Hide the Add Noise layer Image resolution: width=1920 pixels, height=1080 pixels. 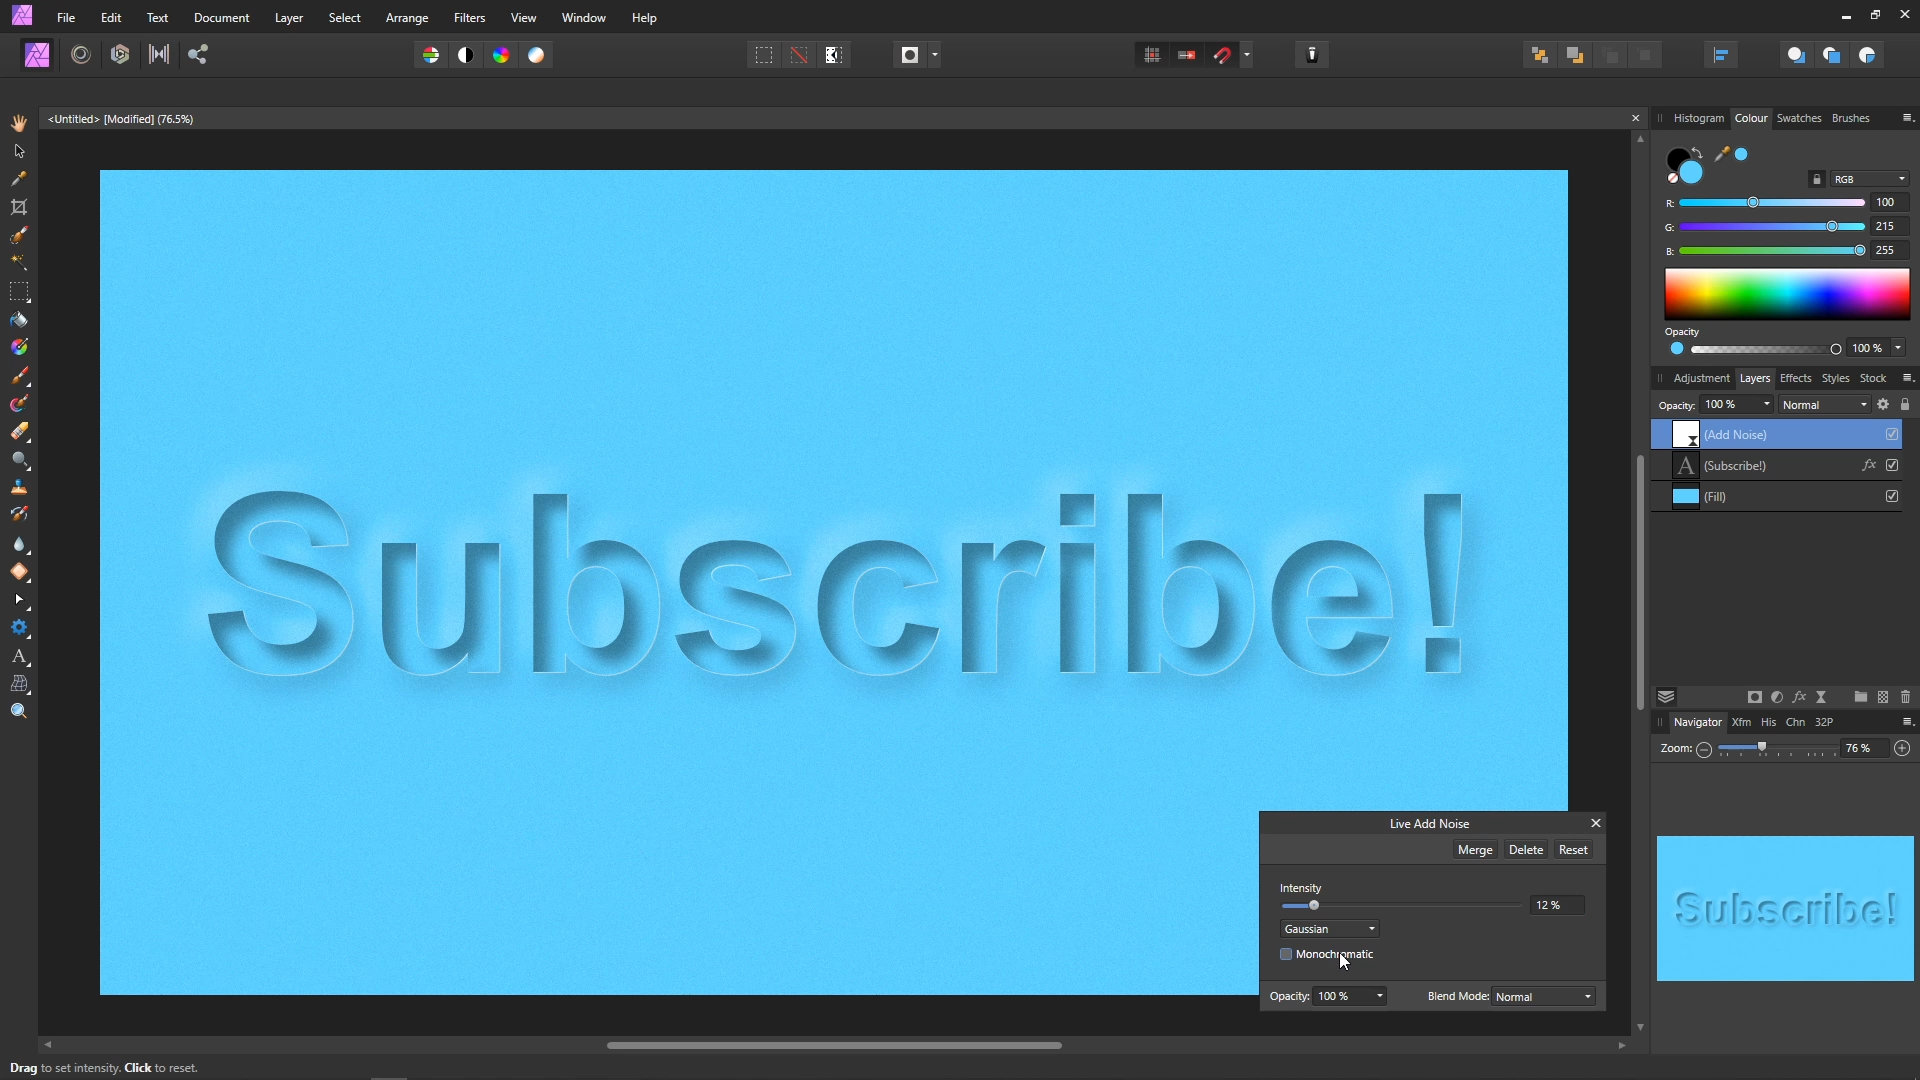pyautogui.click(x=1892, y=434)
